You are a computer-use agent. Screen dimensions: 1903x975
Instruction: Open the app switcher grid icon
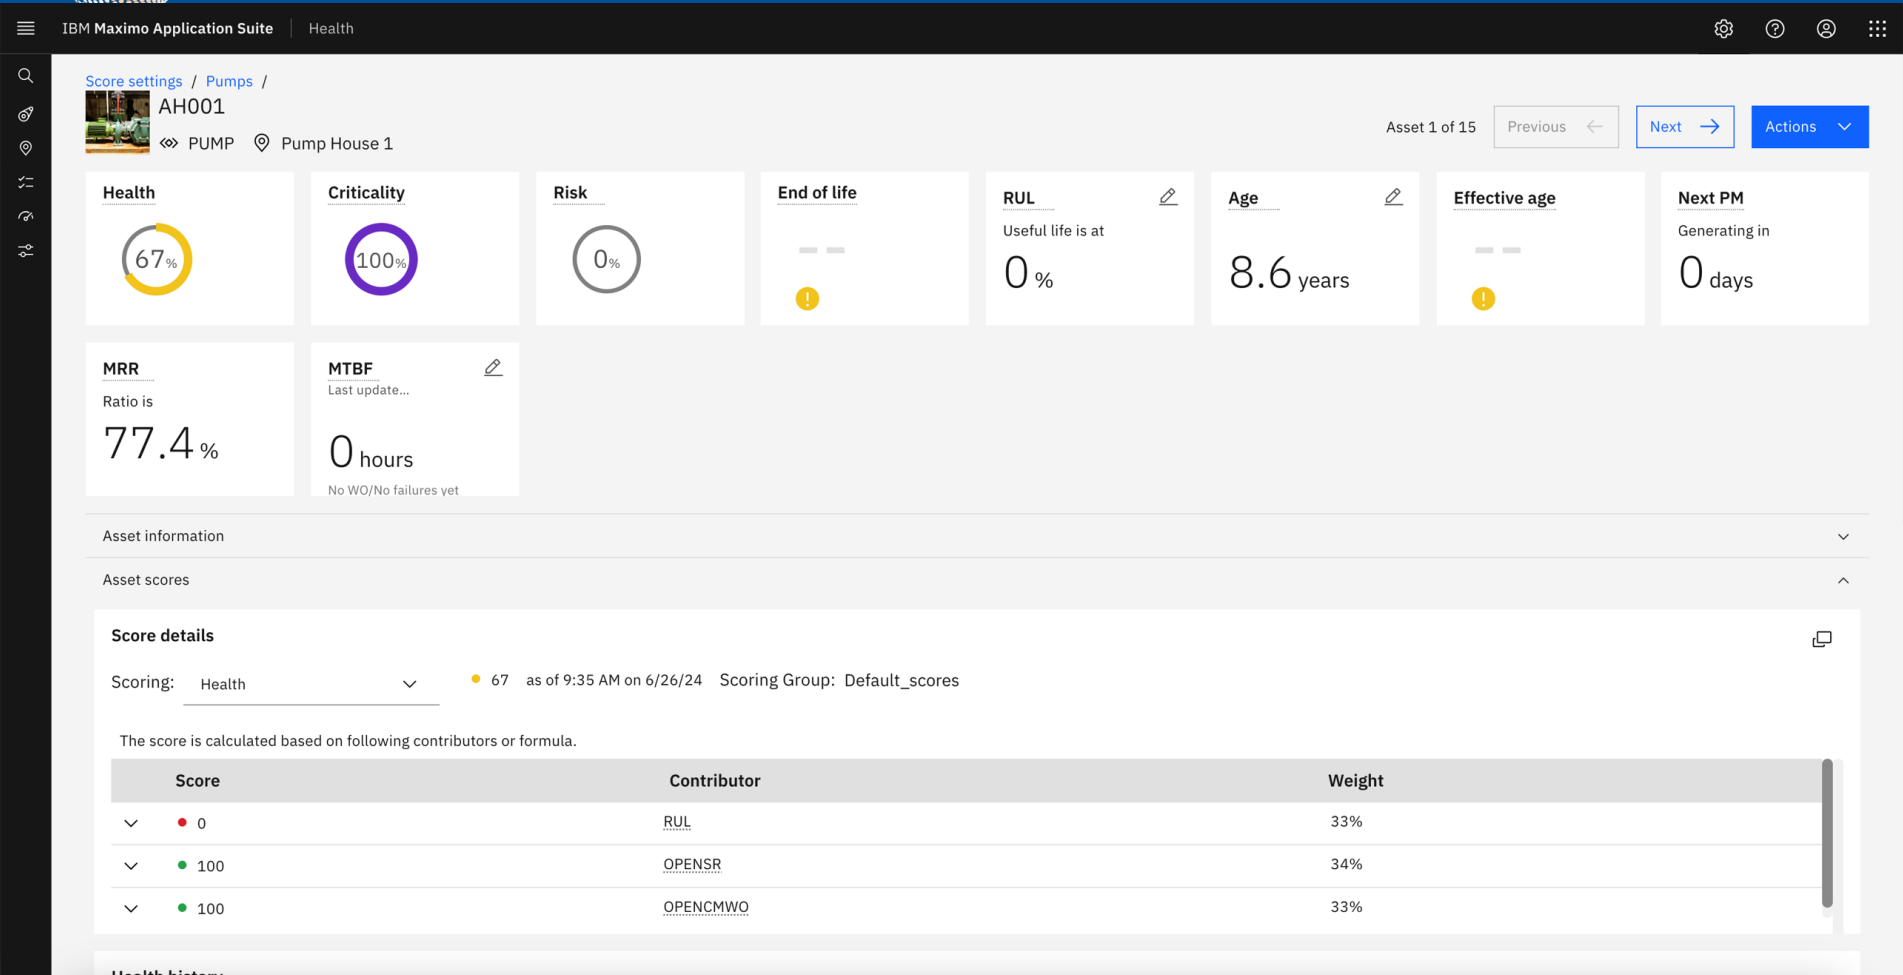(x=1877, y=28)
